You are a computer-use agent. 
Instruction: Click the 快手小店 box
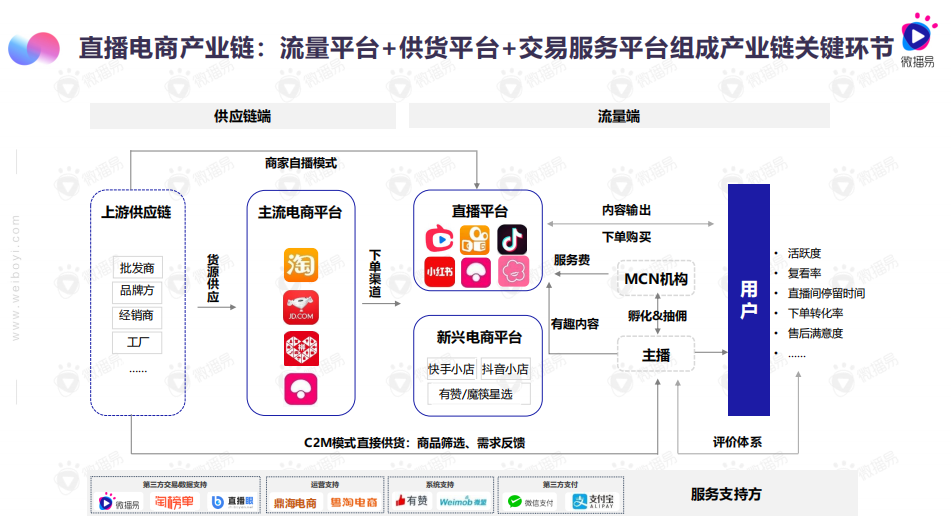(451, 369)
